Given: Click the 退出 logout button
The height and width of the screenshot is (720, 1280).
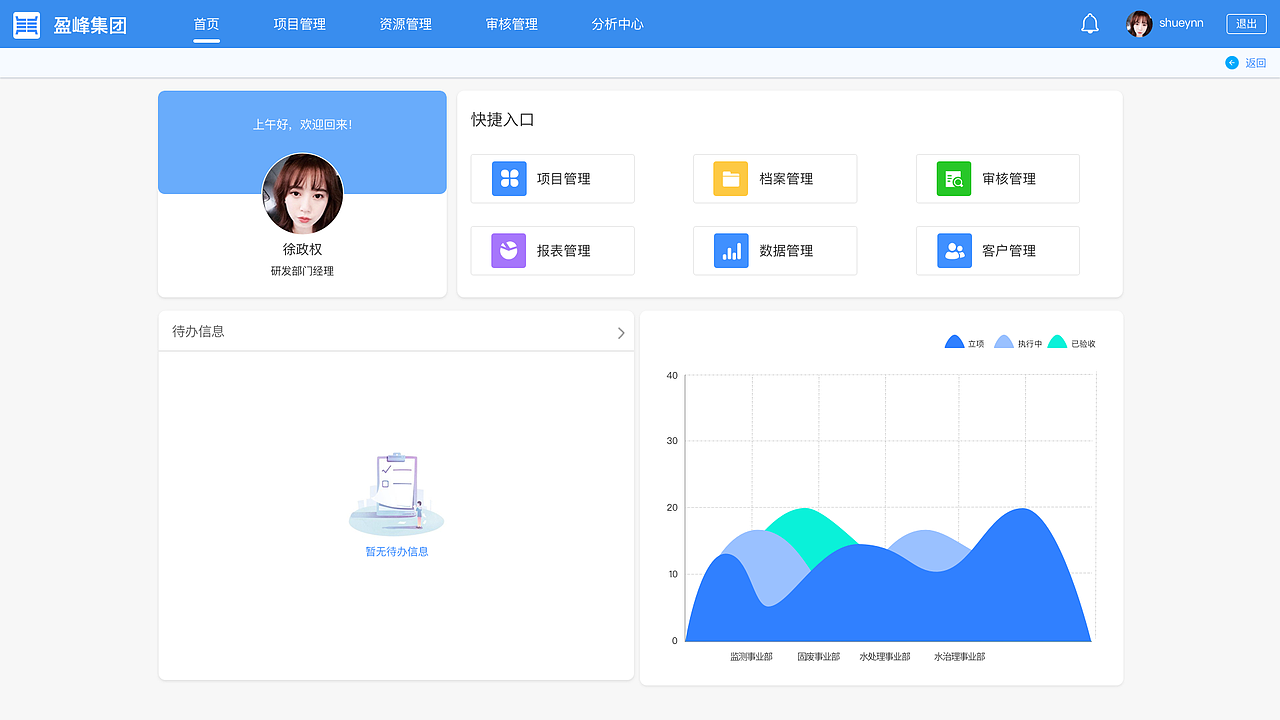Looking at the screenshot, I should coord(1246,23).
